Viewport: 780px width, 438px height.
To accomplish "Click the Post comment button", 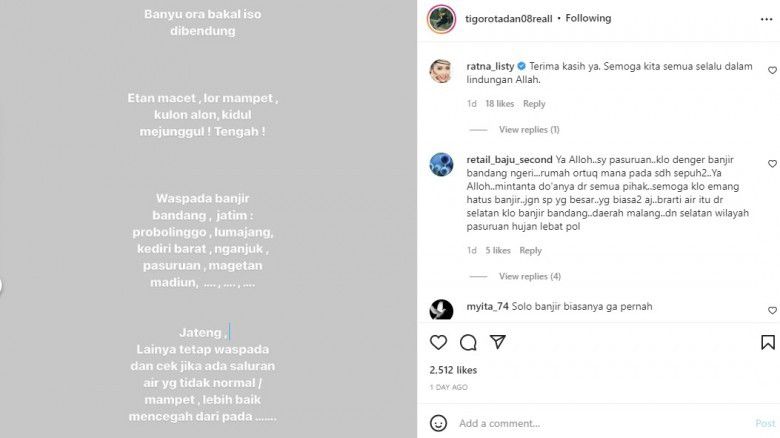I will coord(764,423).
